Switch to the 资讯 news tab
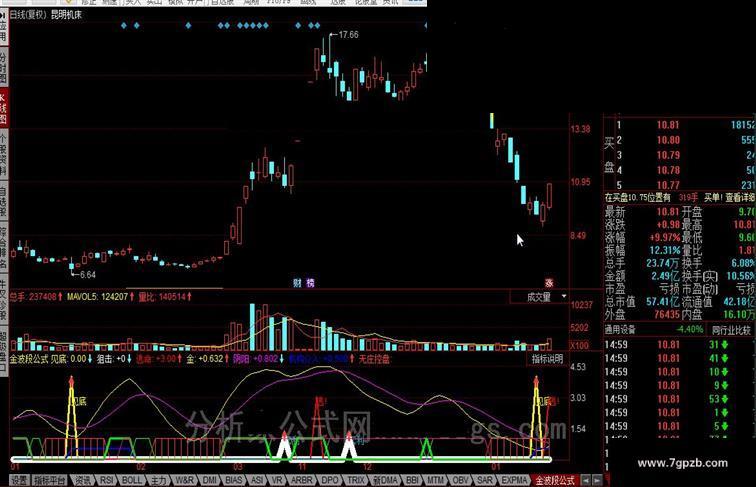 click(82, 480)
